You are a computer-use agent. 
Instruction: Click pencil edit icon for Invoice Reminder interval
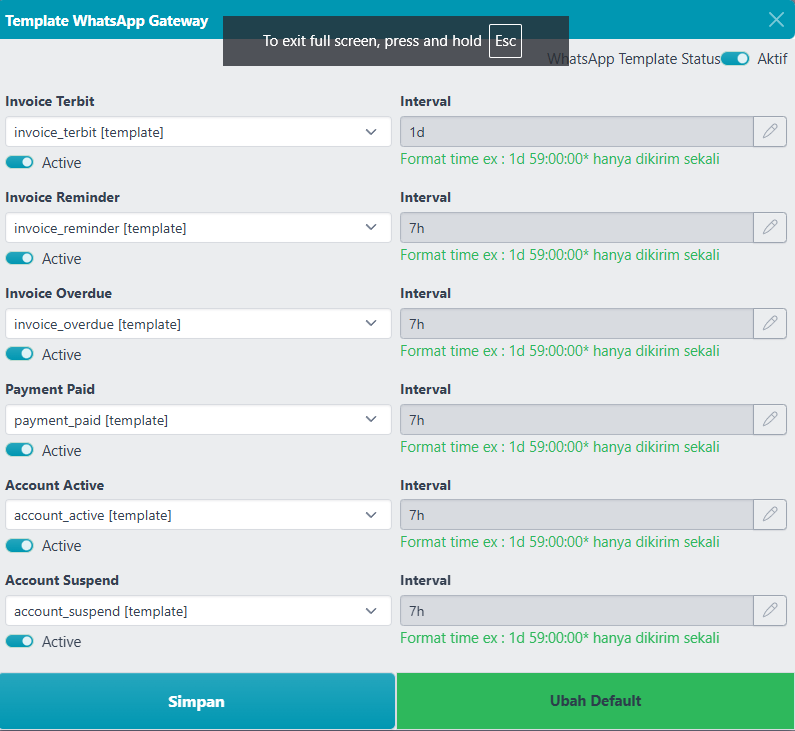pyautogui.click(x=770, y=228)
